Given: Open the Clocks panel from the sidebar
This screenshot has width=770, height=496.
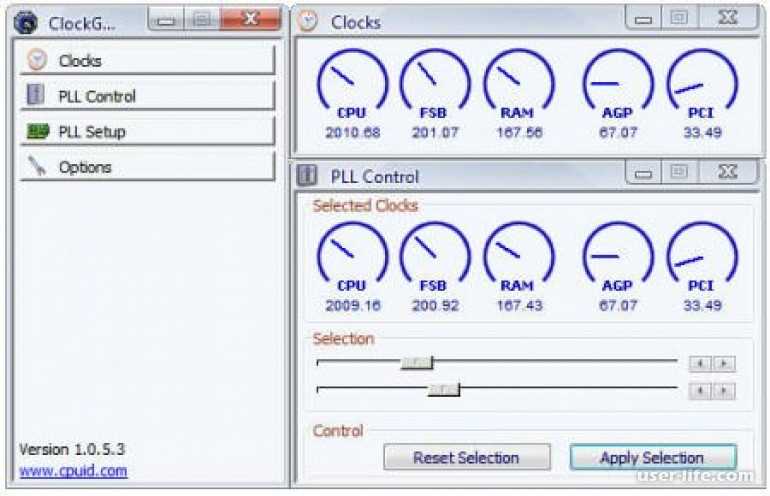Looking at the screenshot, I should pyautogui.click(x=147, y=60).
